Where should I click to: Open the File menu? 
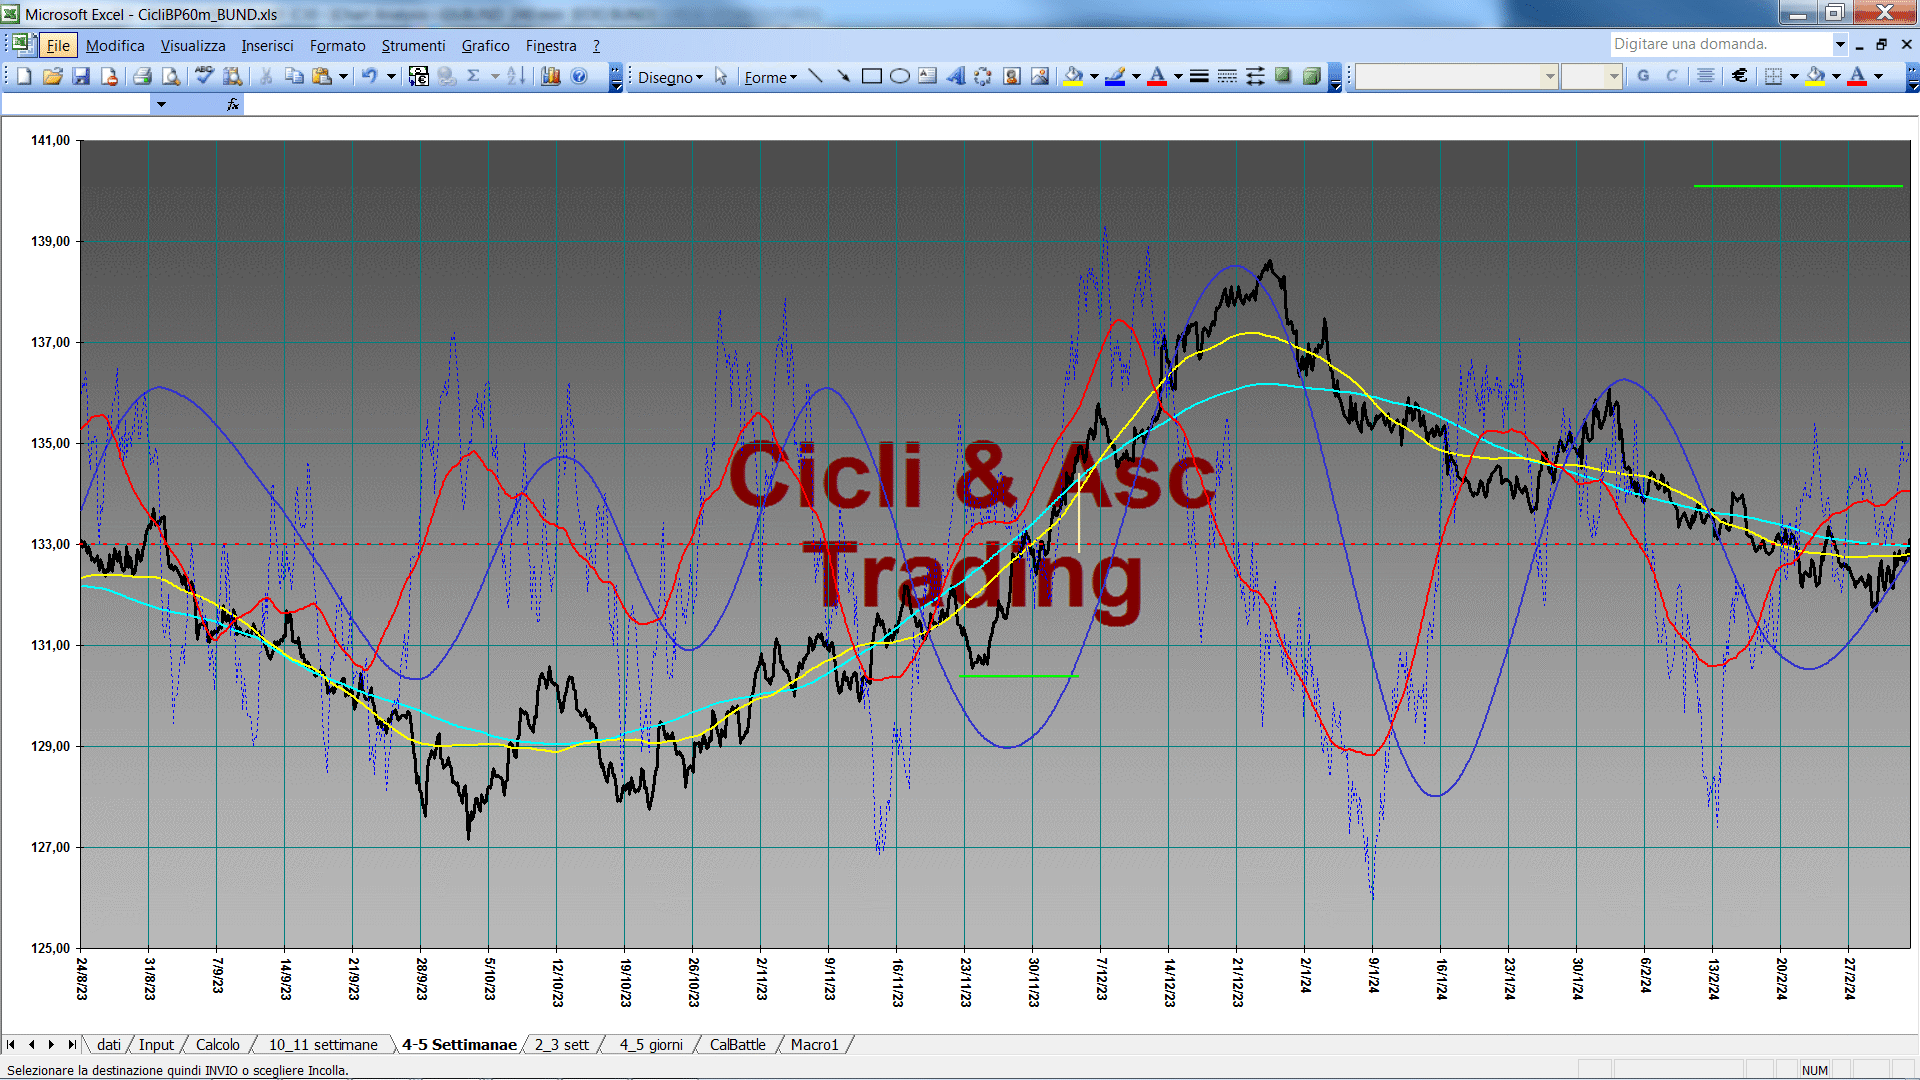58,45
